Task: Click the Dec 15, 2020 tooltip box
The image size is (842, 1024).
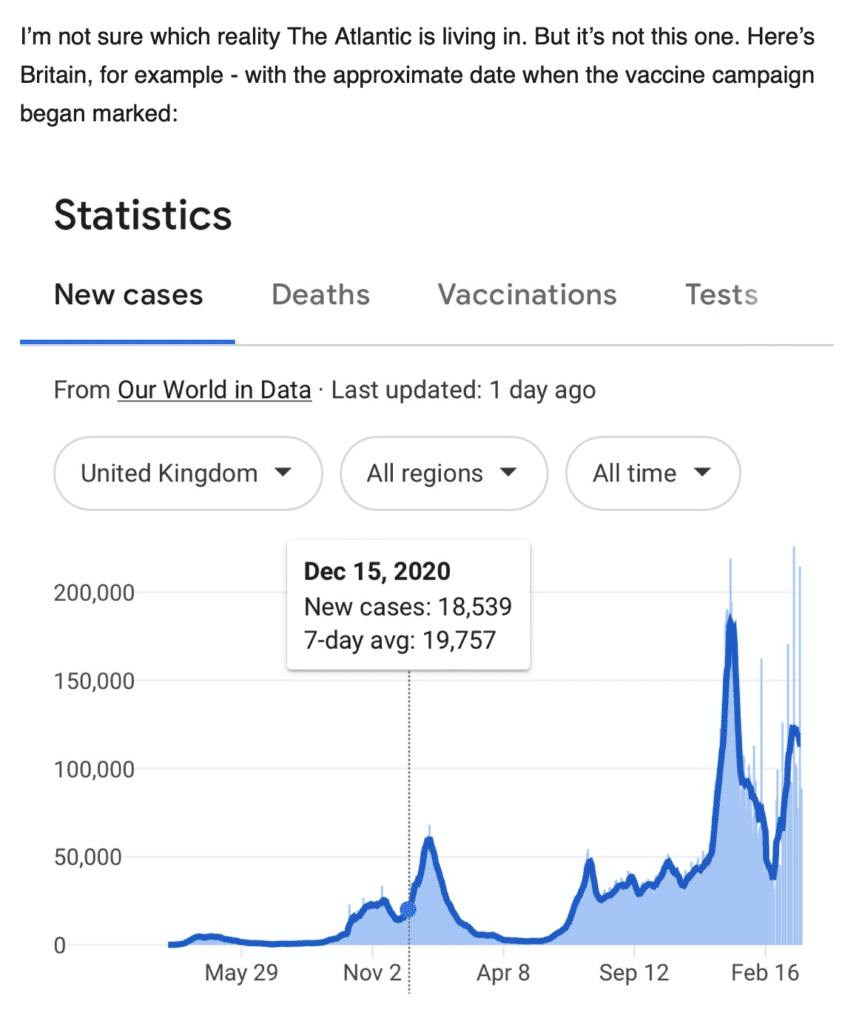Action: (408, 605)
